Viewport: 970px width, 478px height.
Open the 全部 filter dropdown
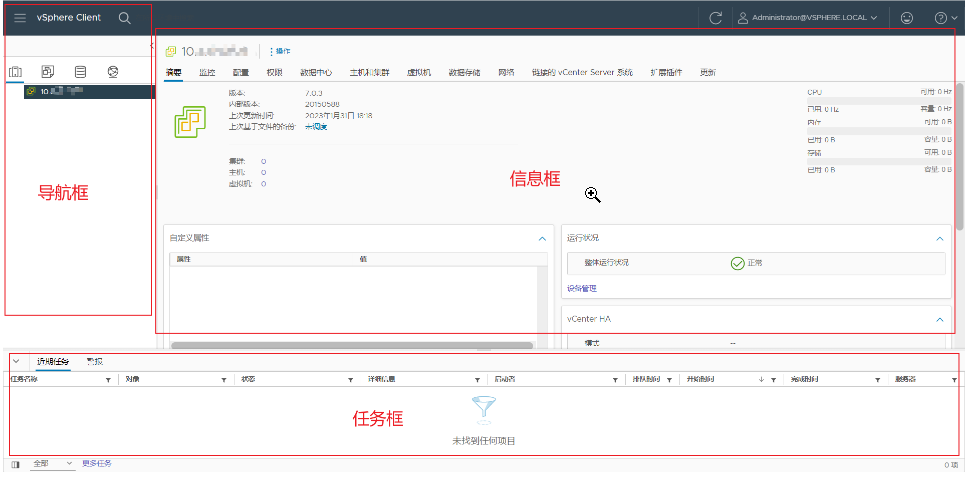tap(53, 464)
